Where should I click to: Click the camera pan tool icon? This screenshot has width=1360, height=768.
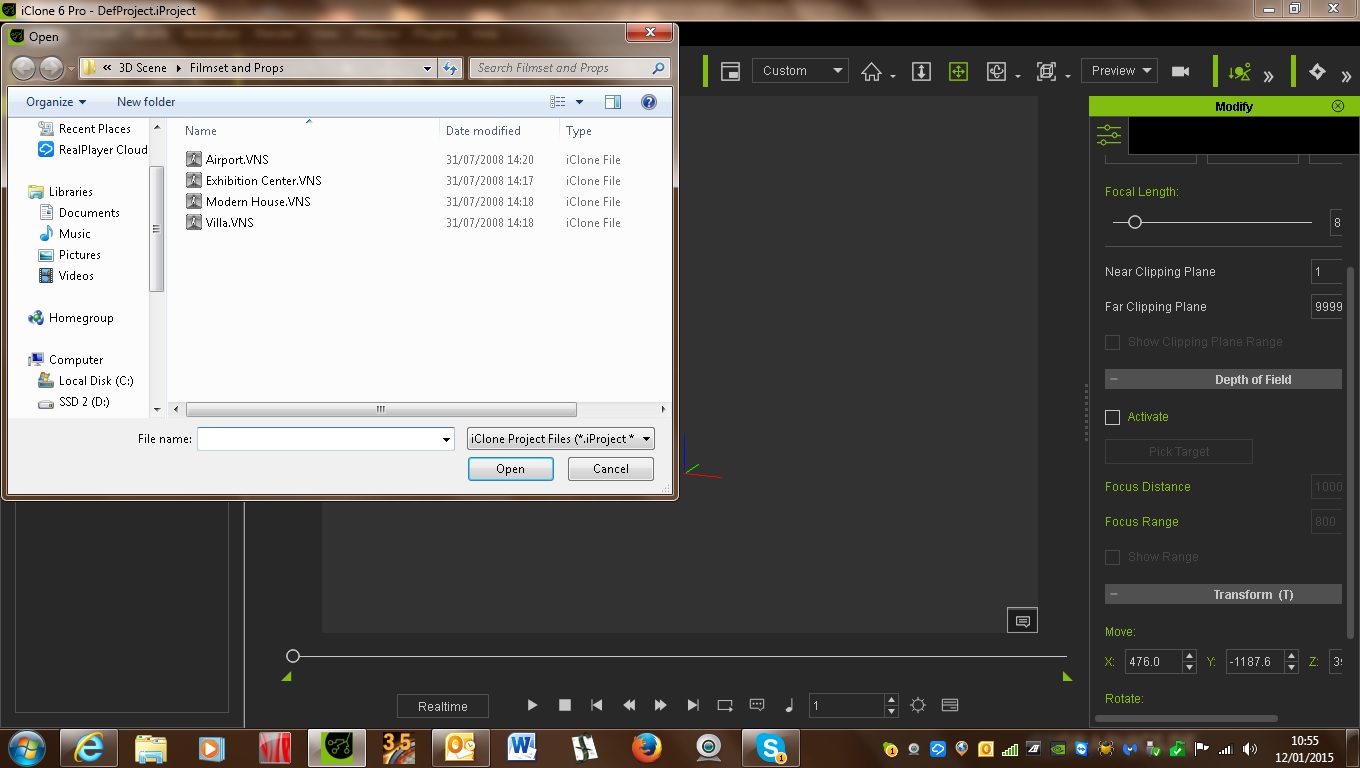[958, 71]
